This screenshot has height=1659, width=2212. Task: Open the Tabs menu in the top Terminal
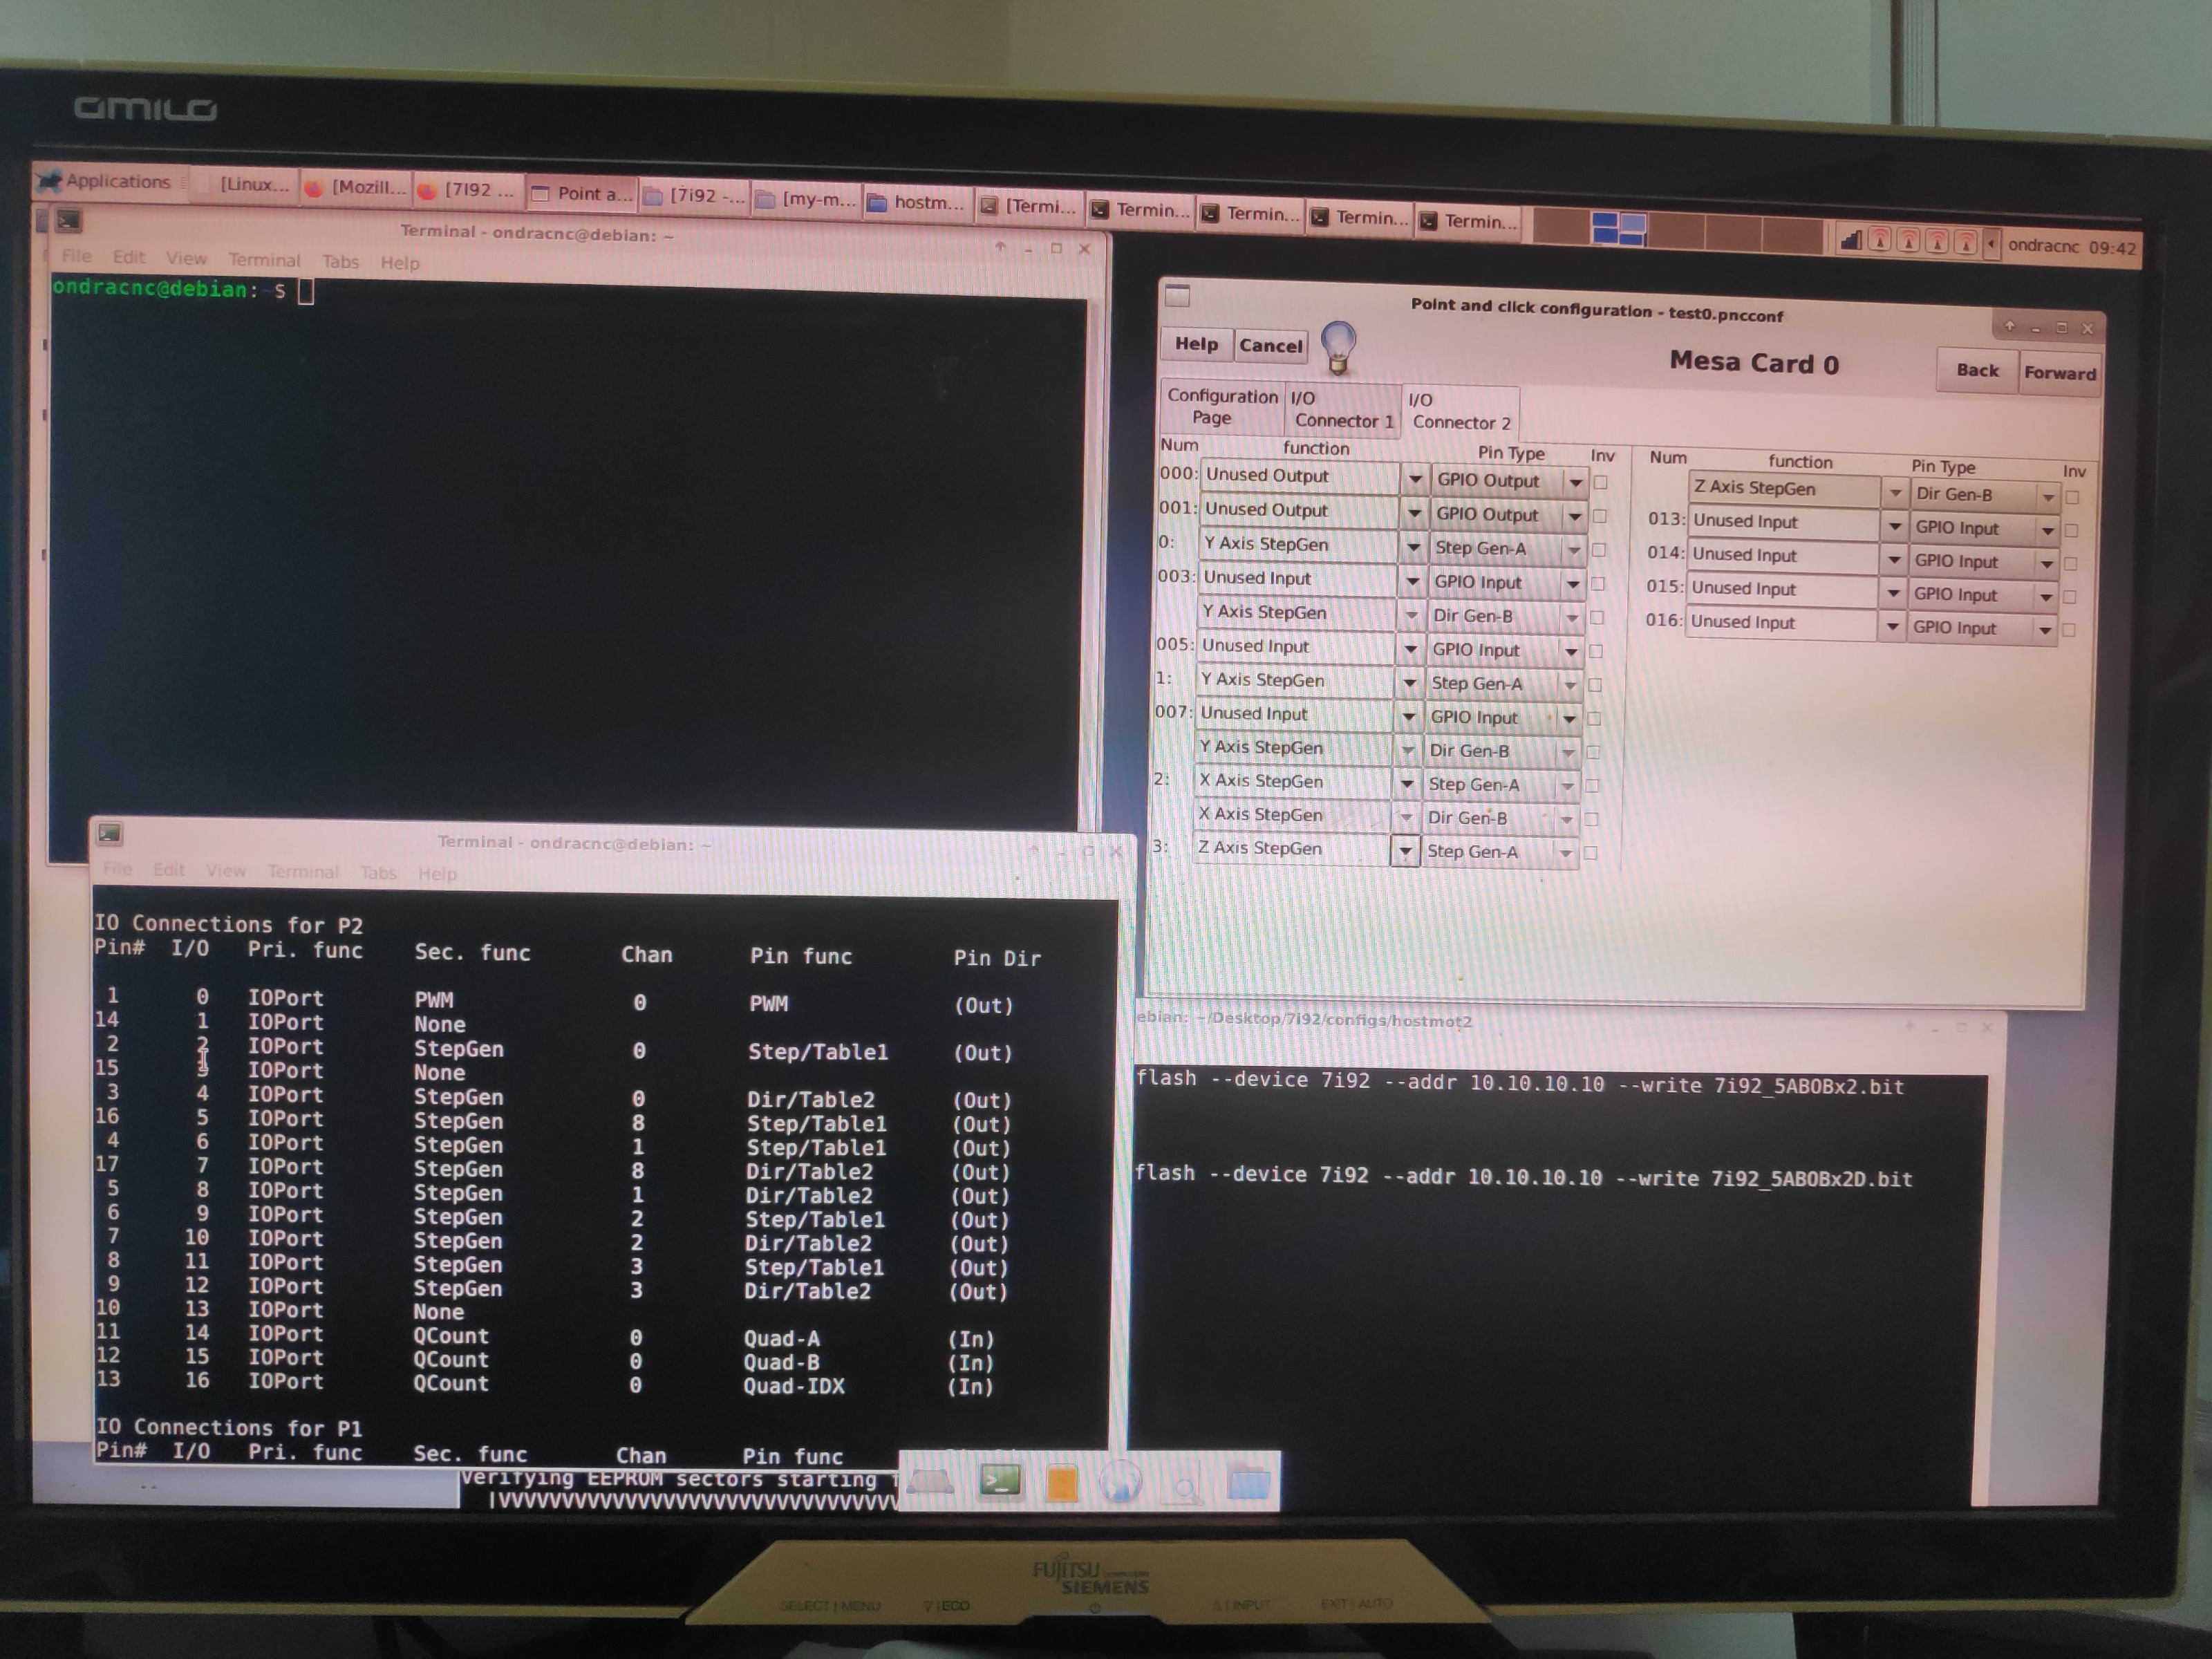click(x=340, y=261)
